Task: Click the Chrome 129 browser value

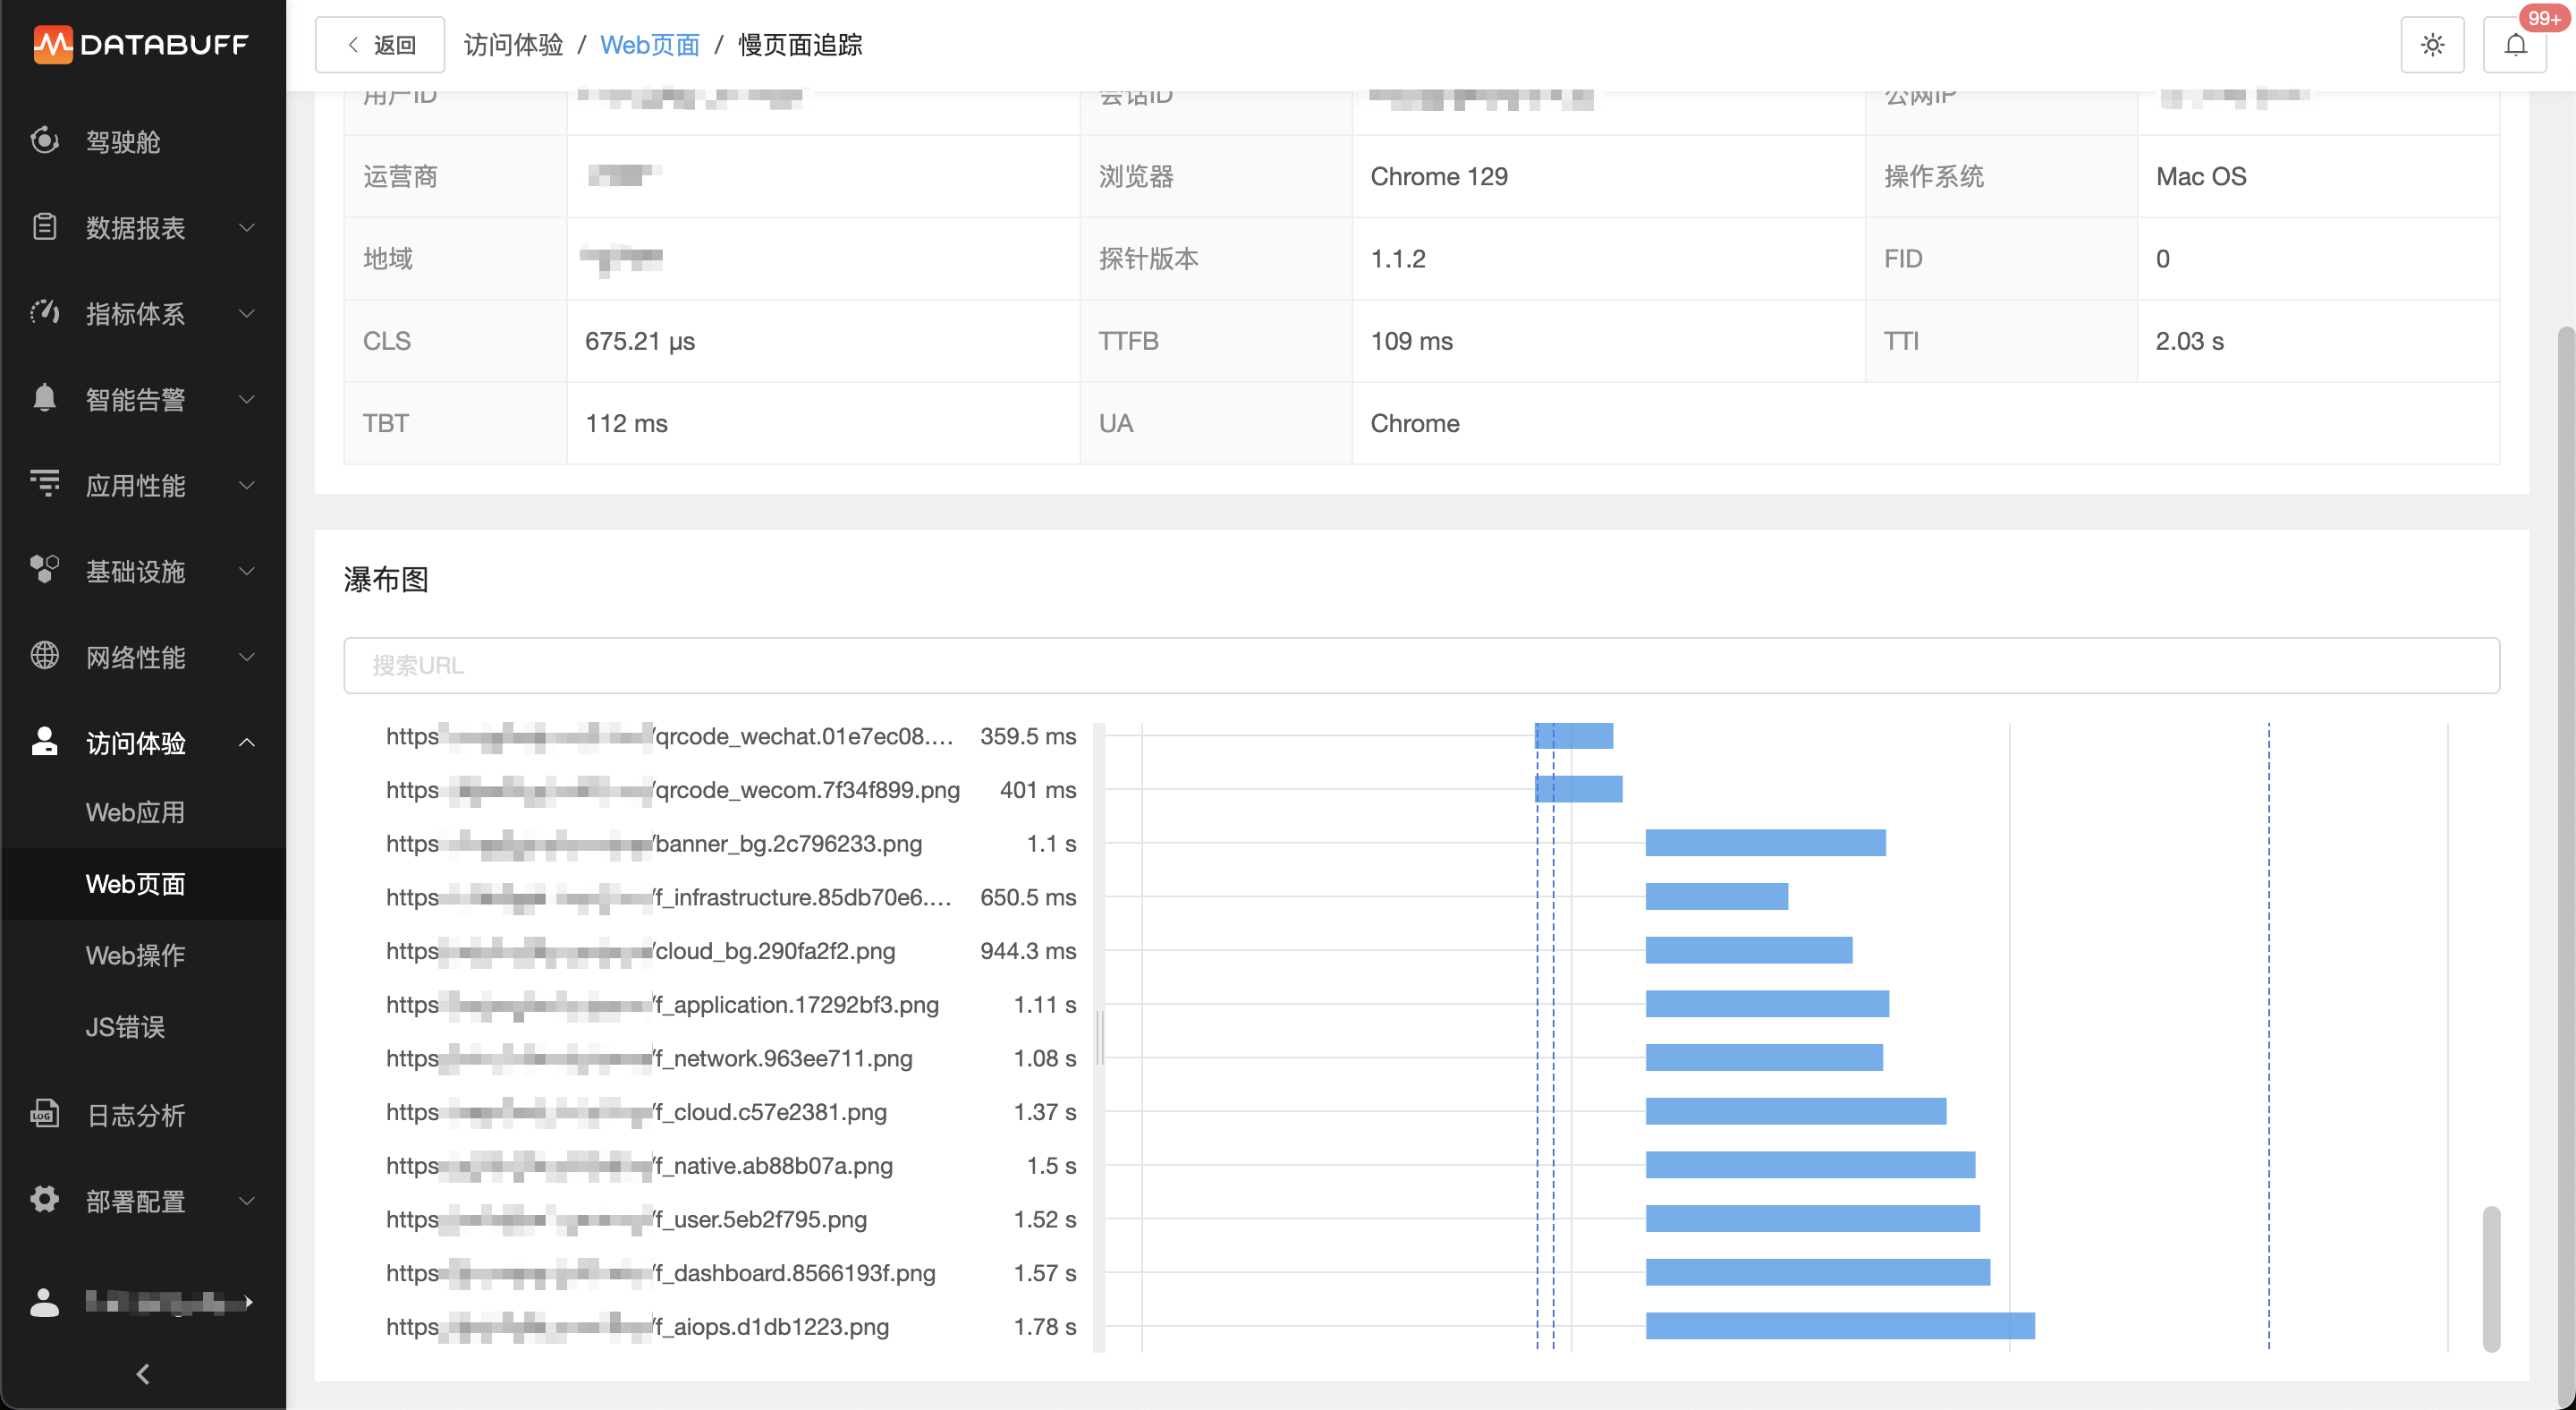Action: tap(1439, 176)
